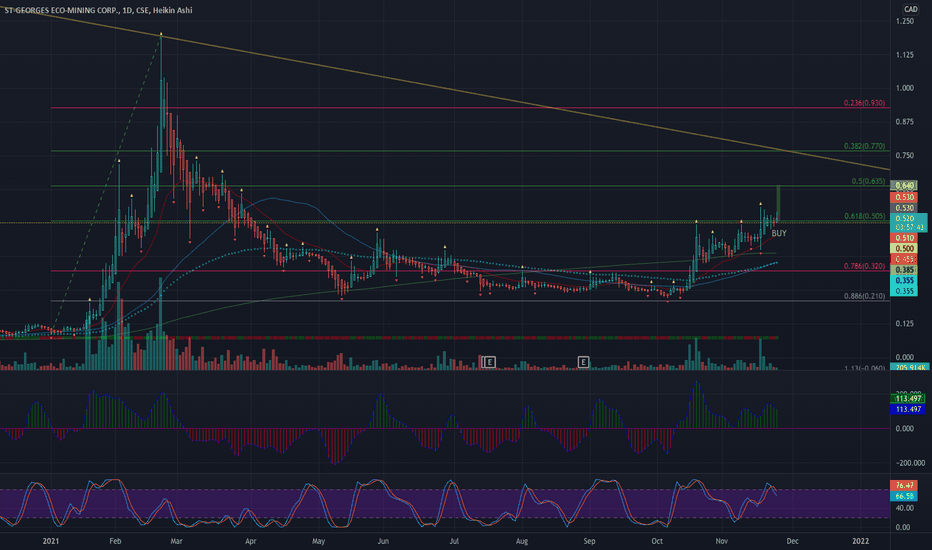Click the Jun label on time axis
Image resolution: width=932 pixels, height=550 pixels.
[383, 541]
